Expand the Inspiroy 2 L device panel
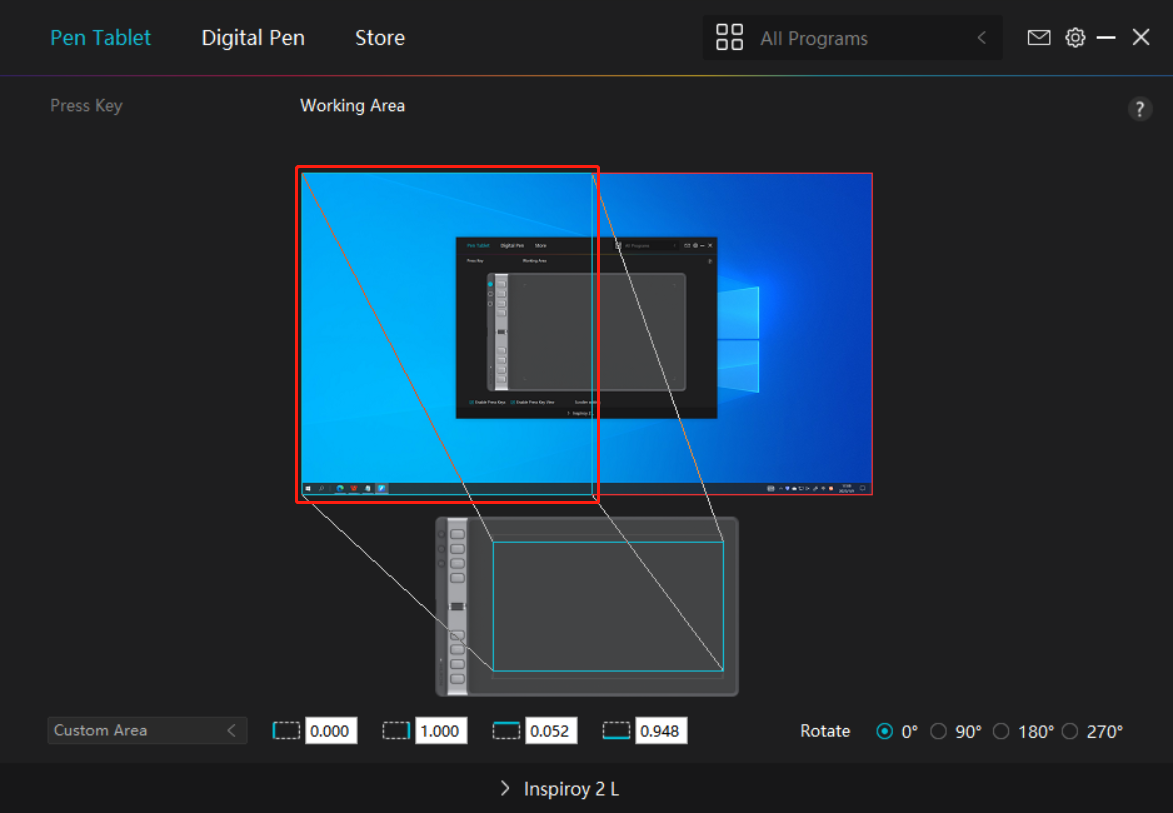The height and width of the screenshot is (813, 1173). point(504,788)
